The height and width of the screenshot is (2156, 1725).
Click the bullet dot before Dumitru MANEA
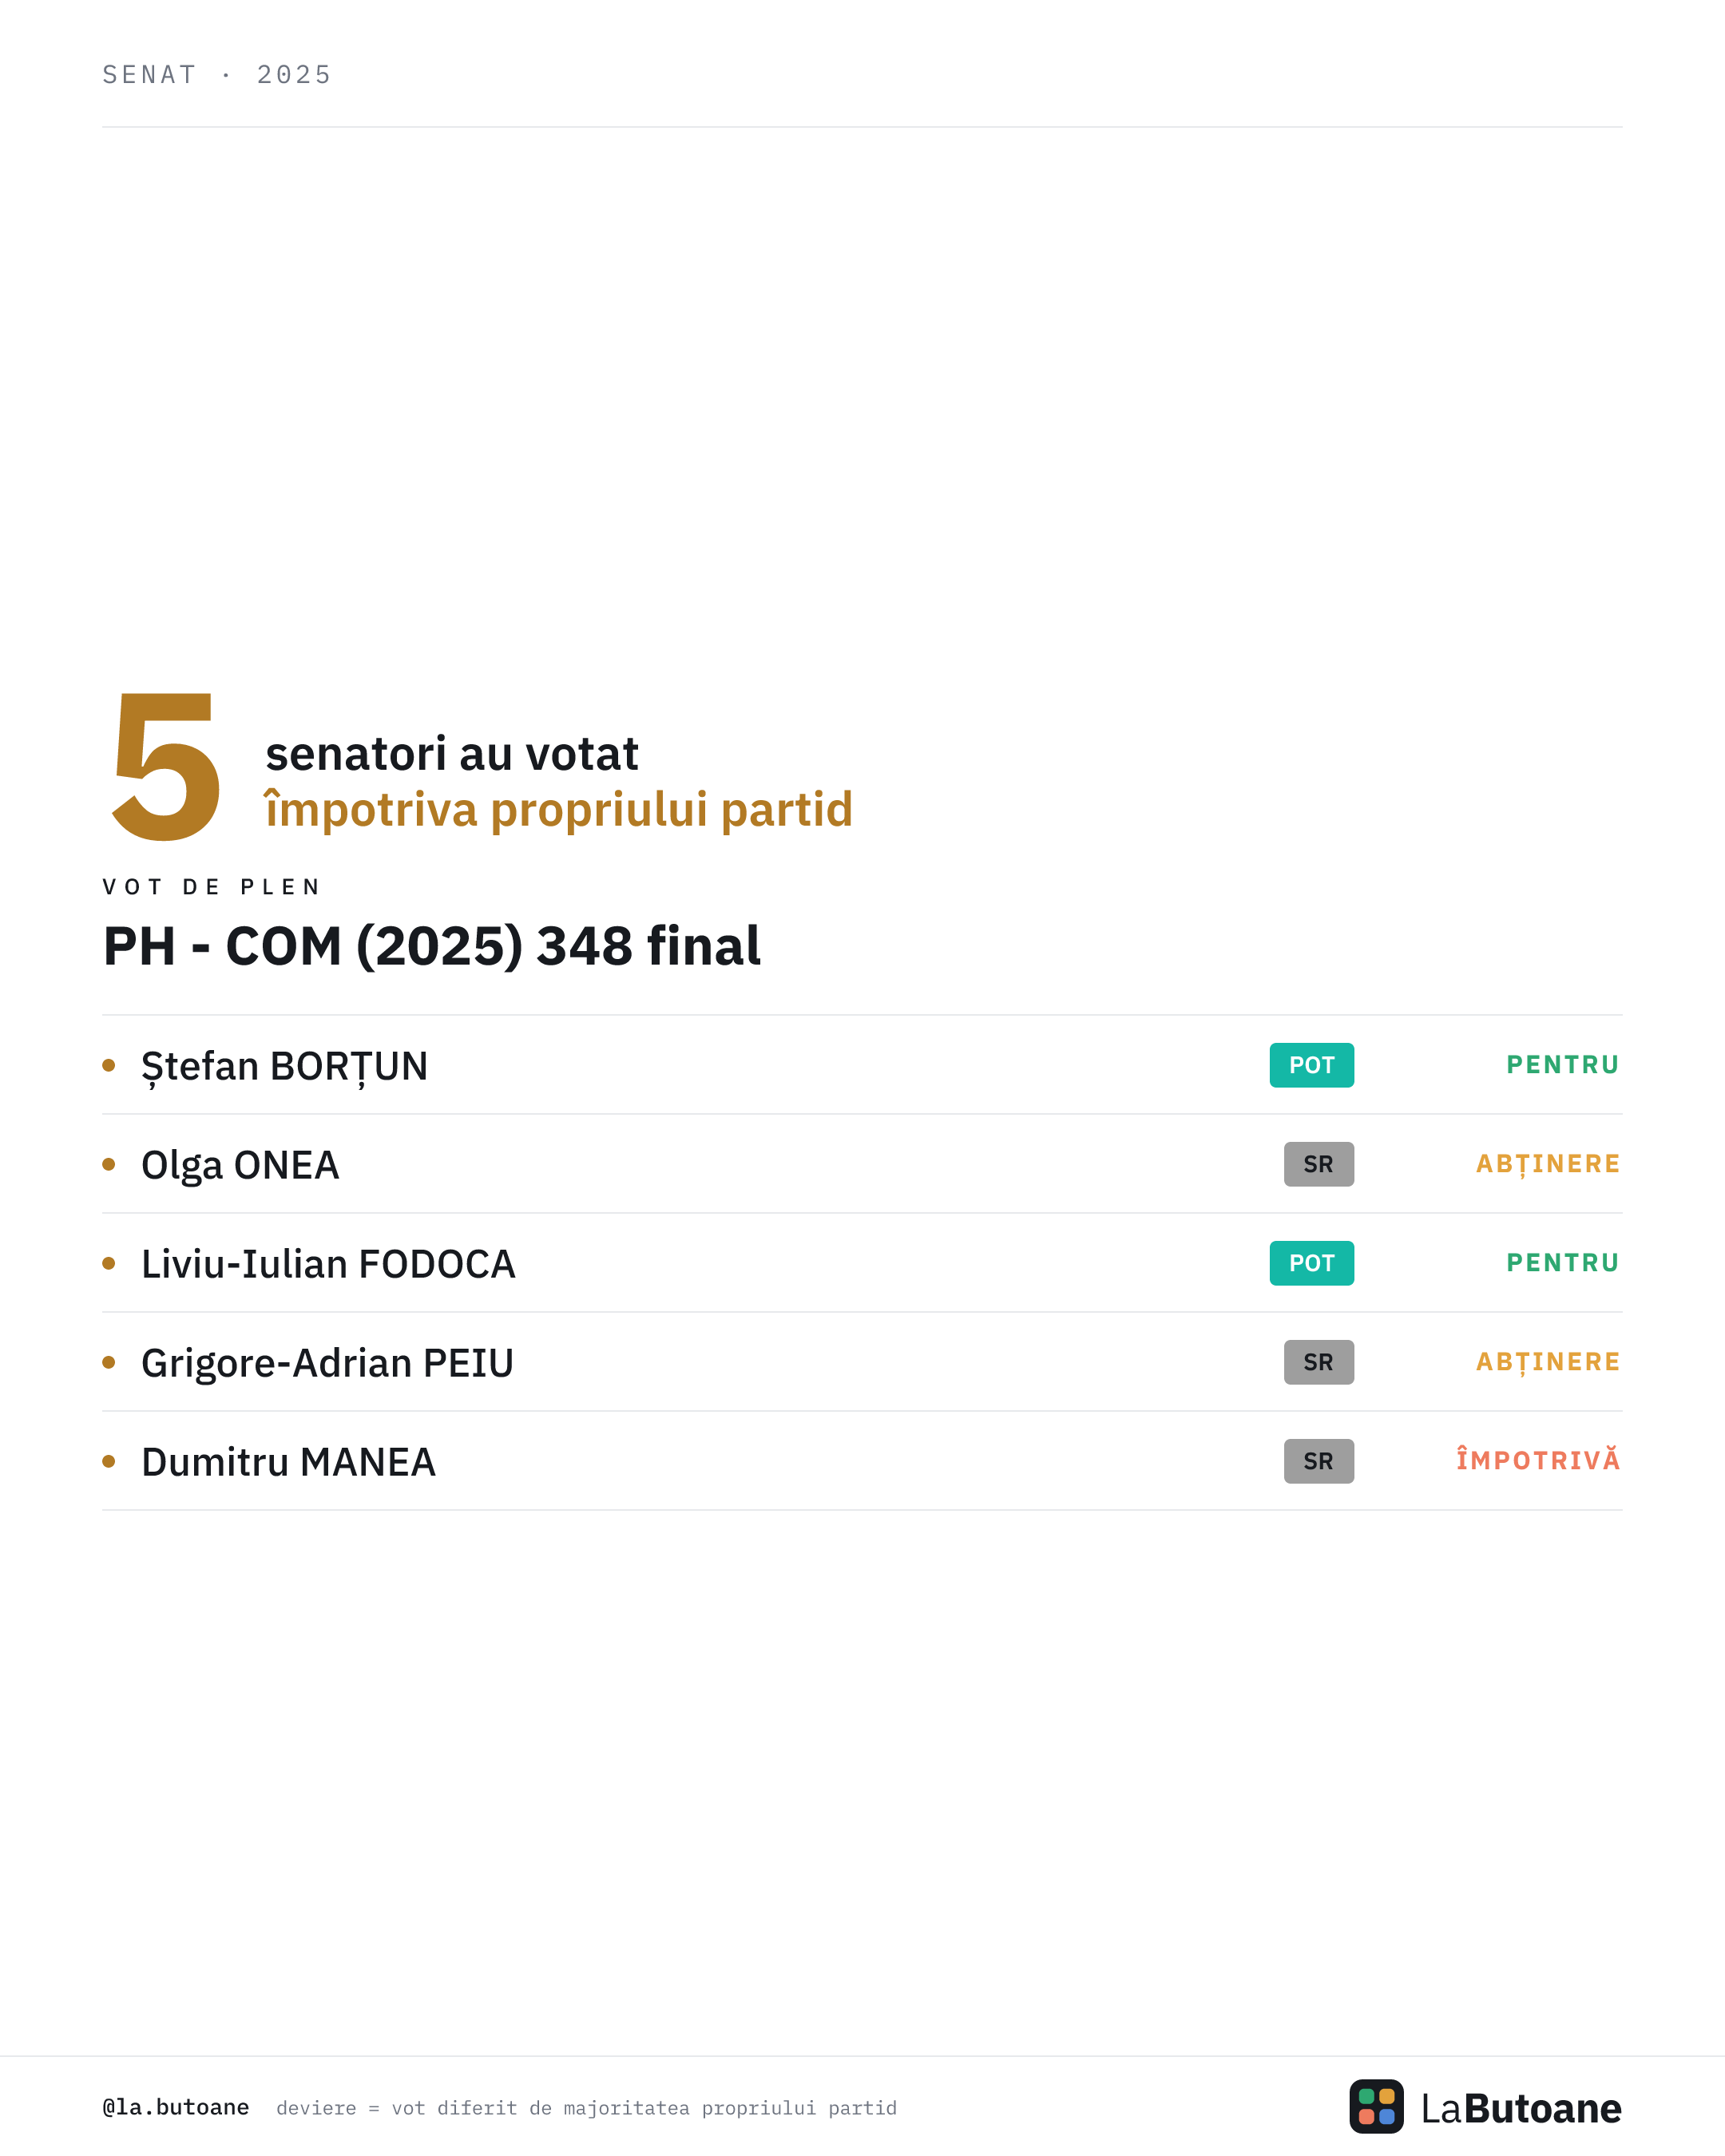point(109,1461)
